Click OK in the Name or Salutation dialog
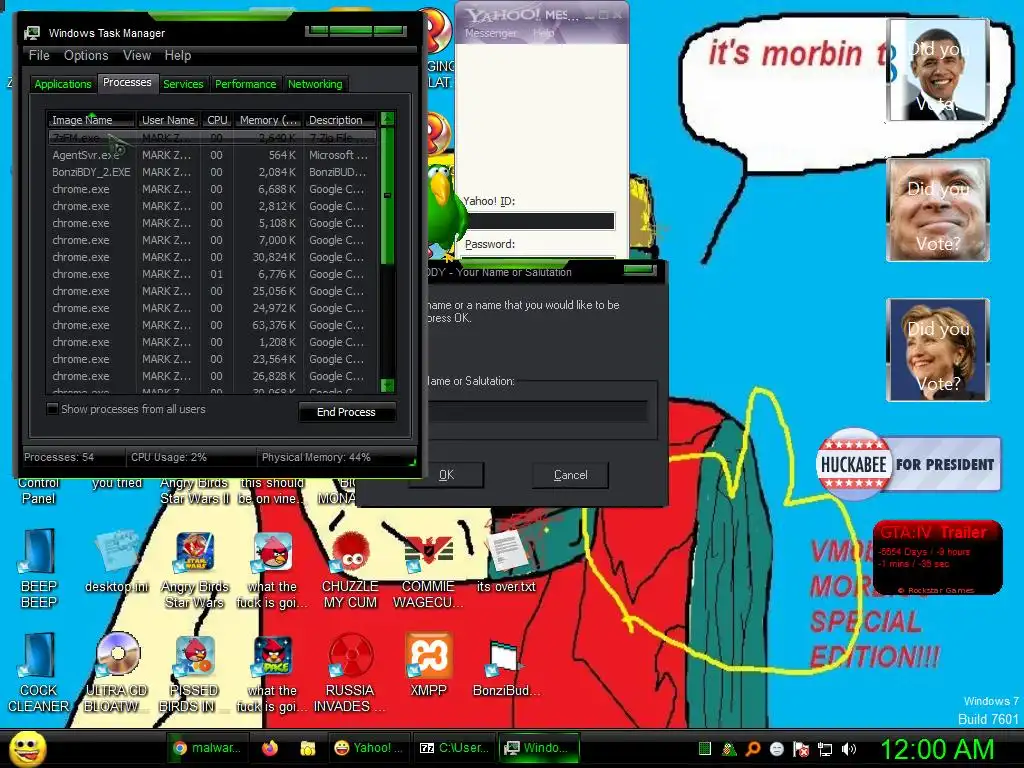This screenshot has width=1024, height=768. (446, 475)
